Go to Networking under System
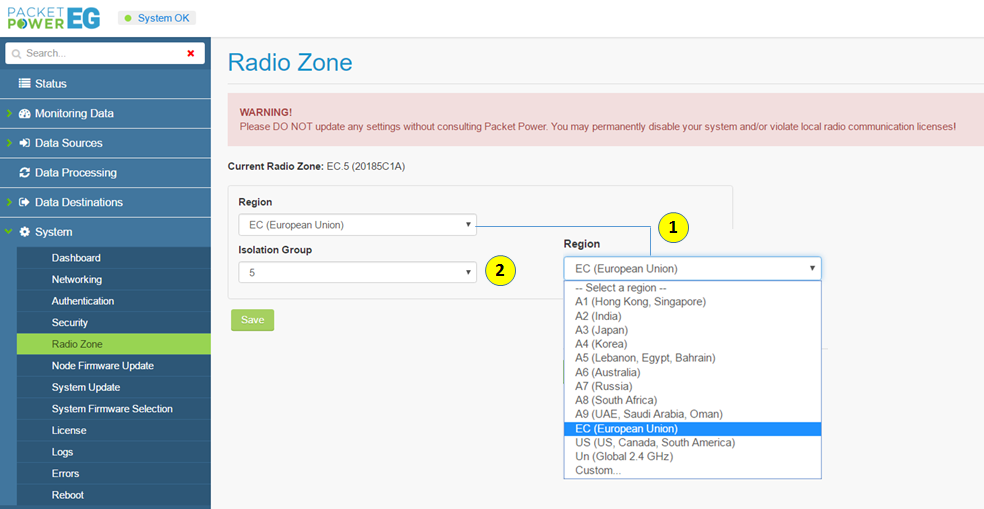The image size is (984, 509). pos(77,280)
